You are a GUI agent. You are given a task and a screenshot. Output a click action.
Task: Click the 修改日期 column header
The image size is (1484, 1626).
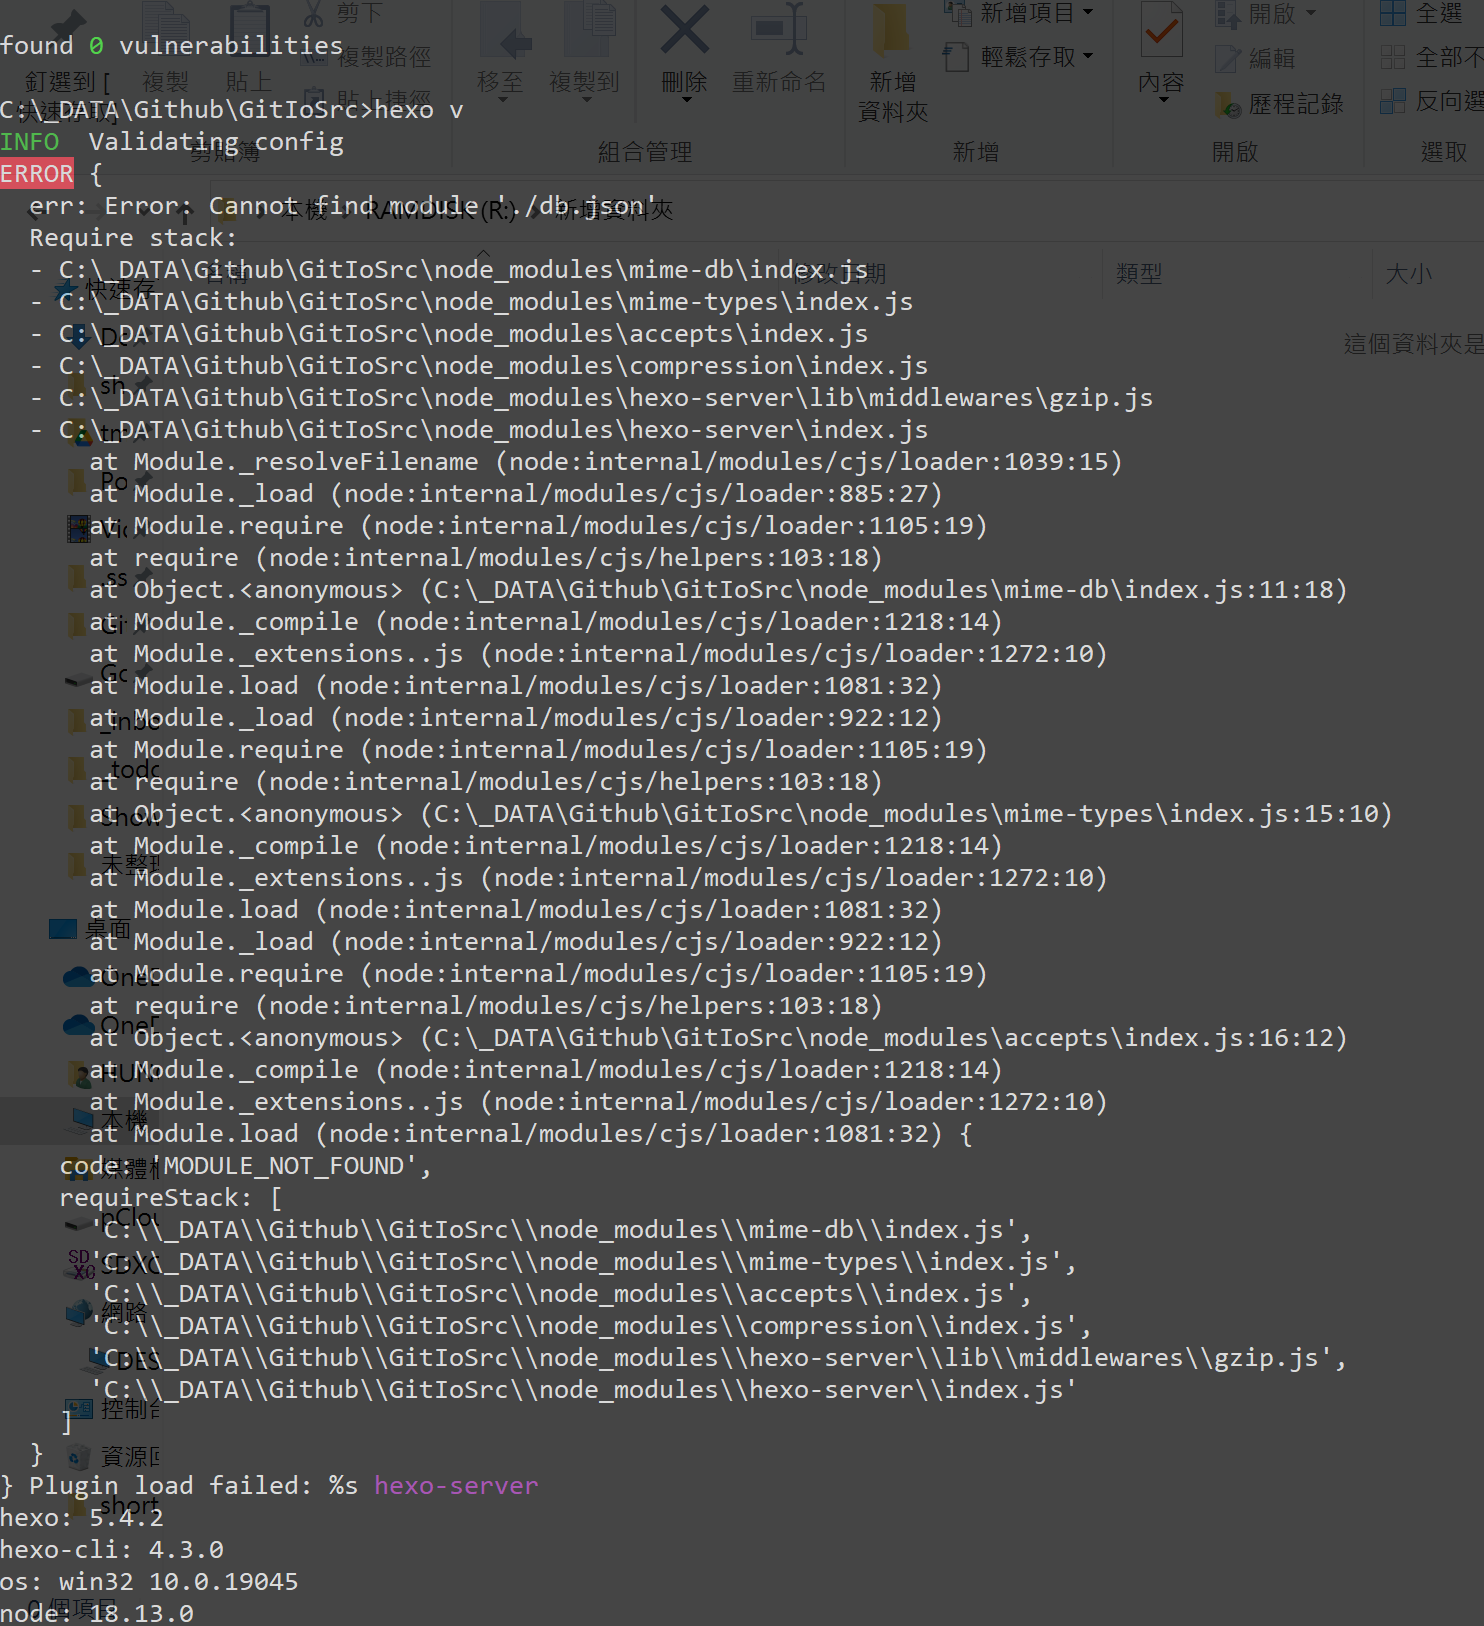coord(840,273)
